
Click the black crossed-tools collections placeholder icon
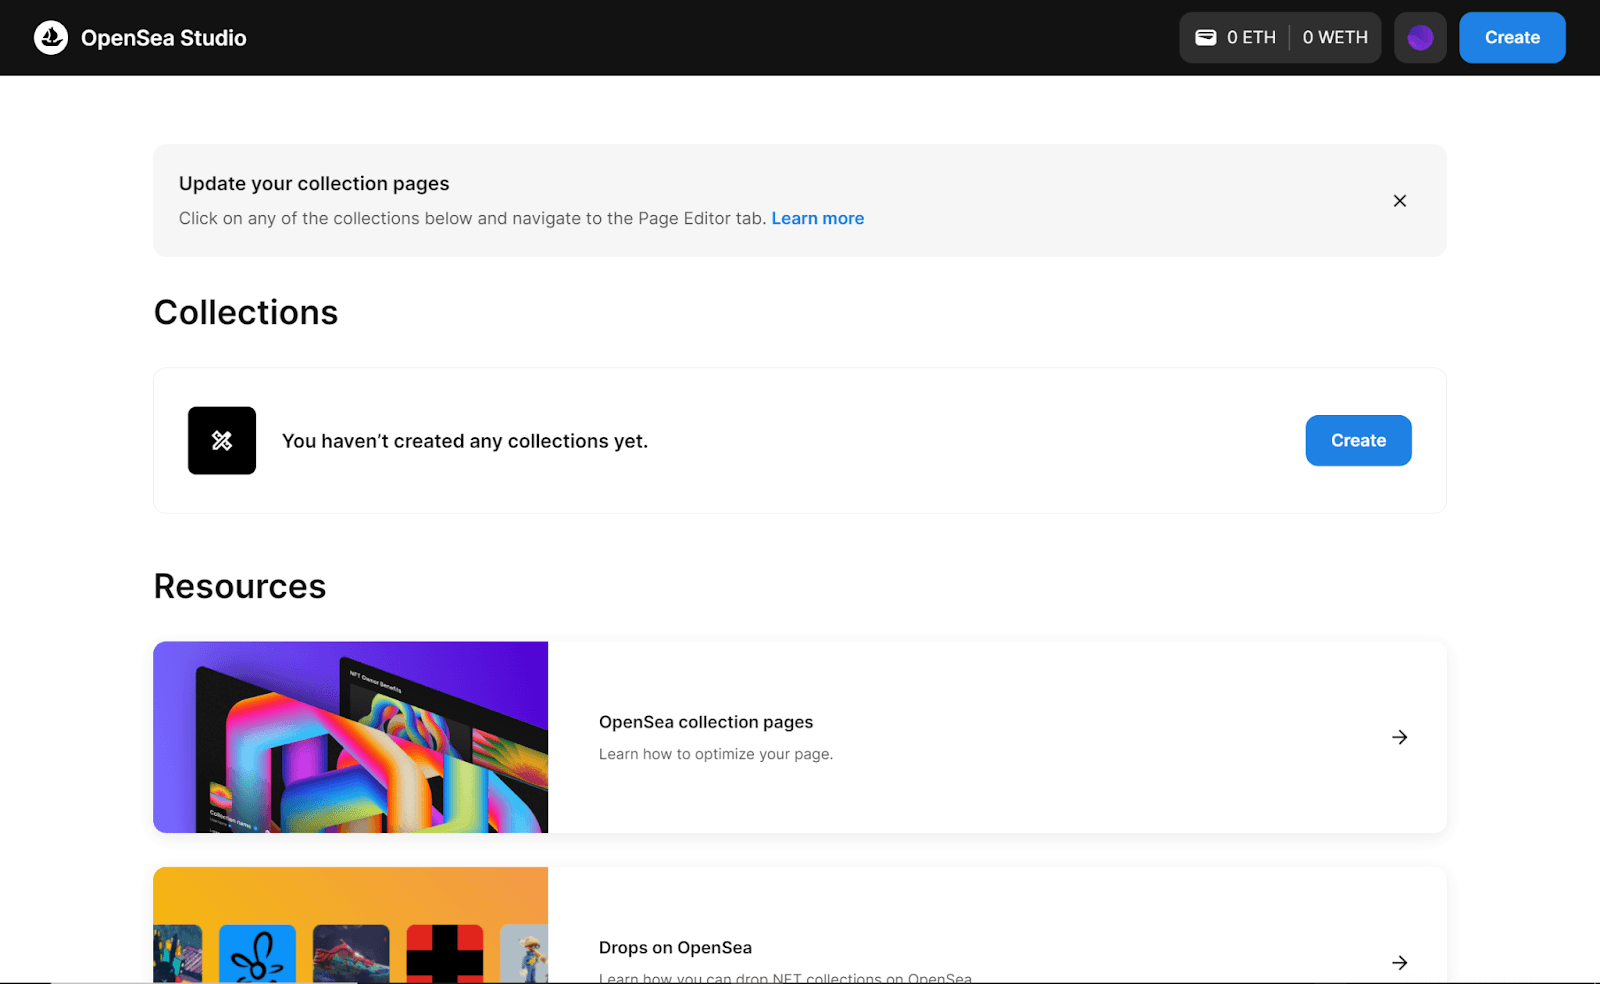pos(221,440)
